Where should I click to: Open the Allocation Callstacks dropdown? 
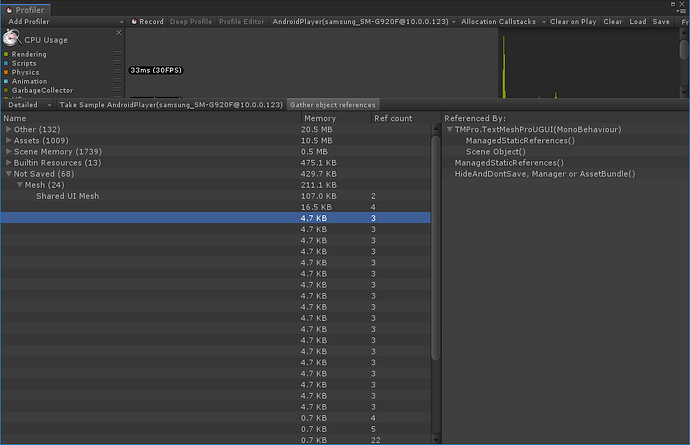[x=503, y=22]
